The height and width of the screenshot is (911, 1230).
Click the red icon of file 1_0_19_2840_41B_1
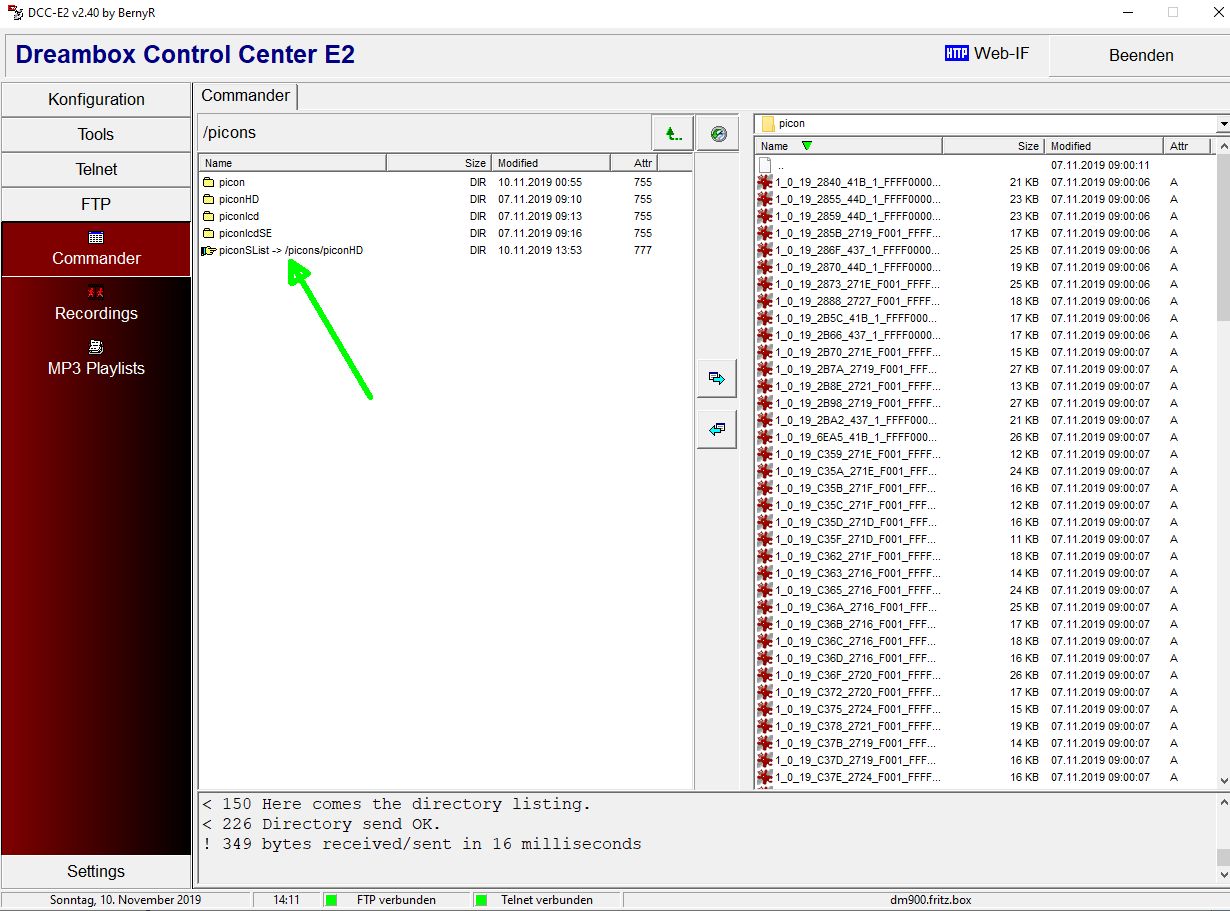[x=765, y=182]
